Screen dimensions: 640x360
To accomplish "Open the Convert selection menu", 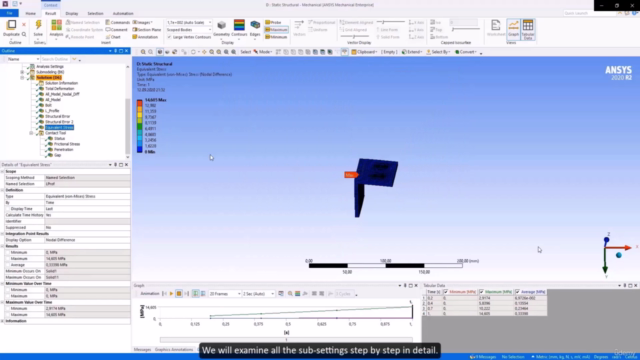I will point(466,52).
